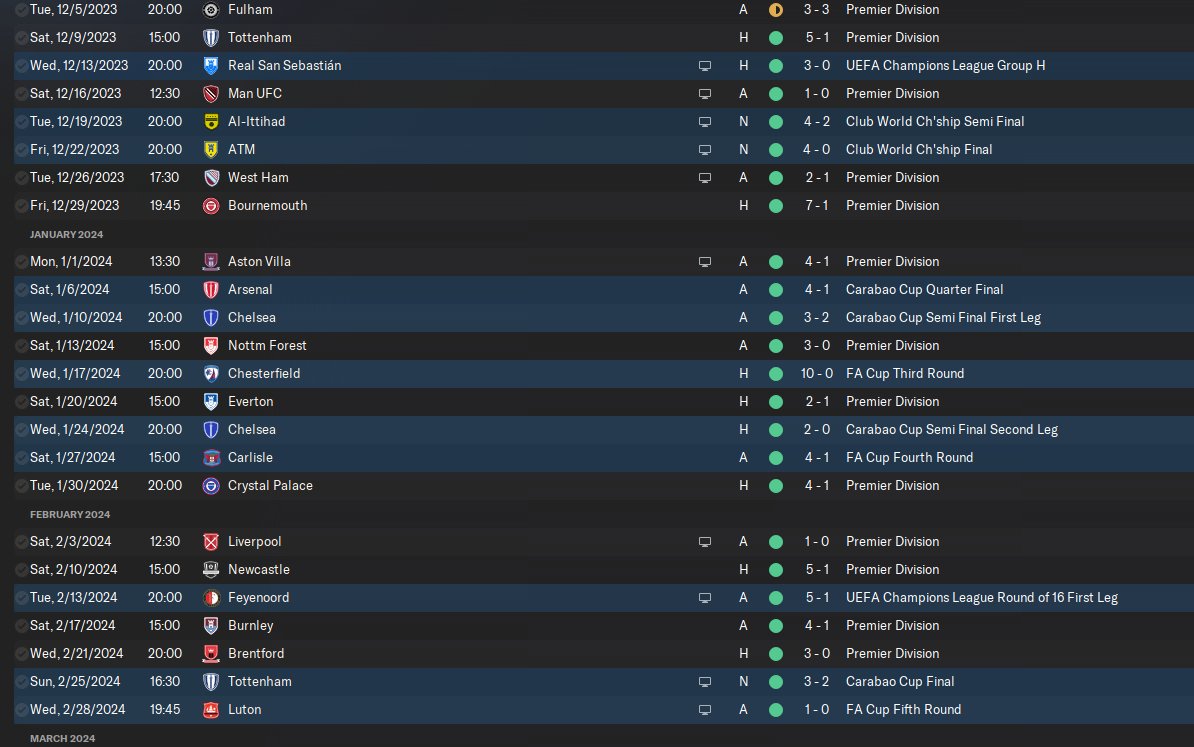
Task: Open the Newcastle team link
Action: coord(258,570)
